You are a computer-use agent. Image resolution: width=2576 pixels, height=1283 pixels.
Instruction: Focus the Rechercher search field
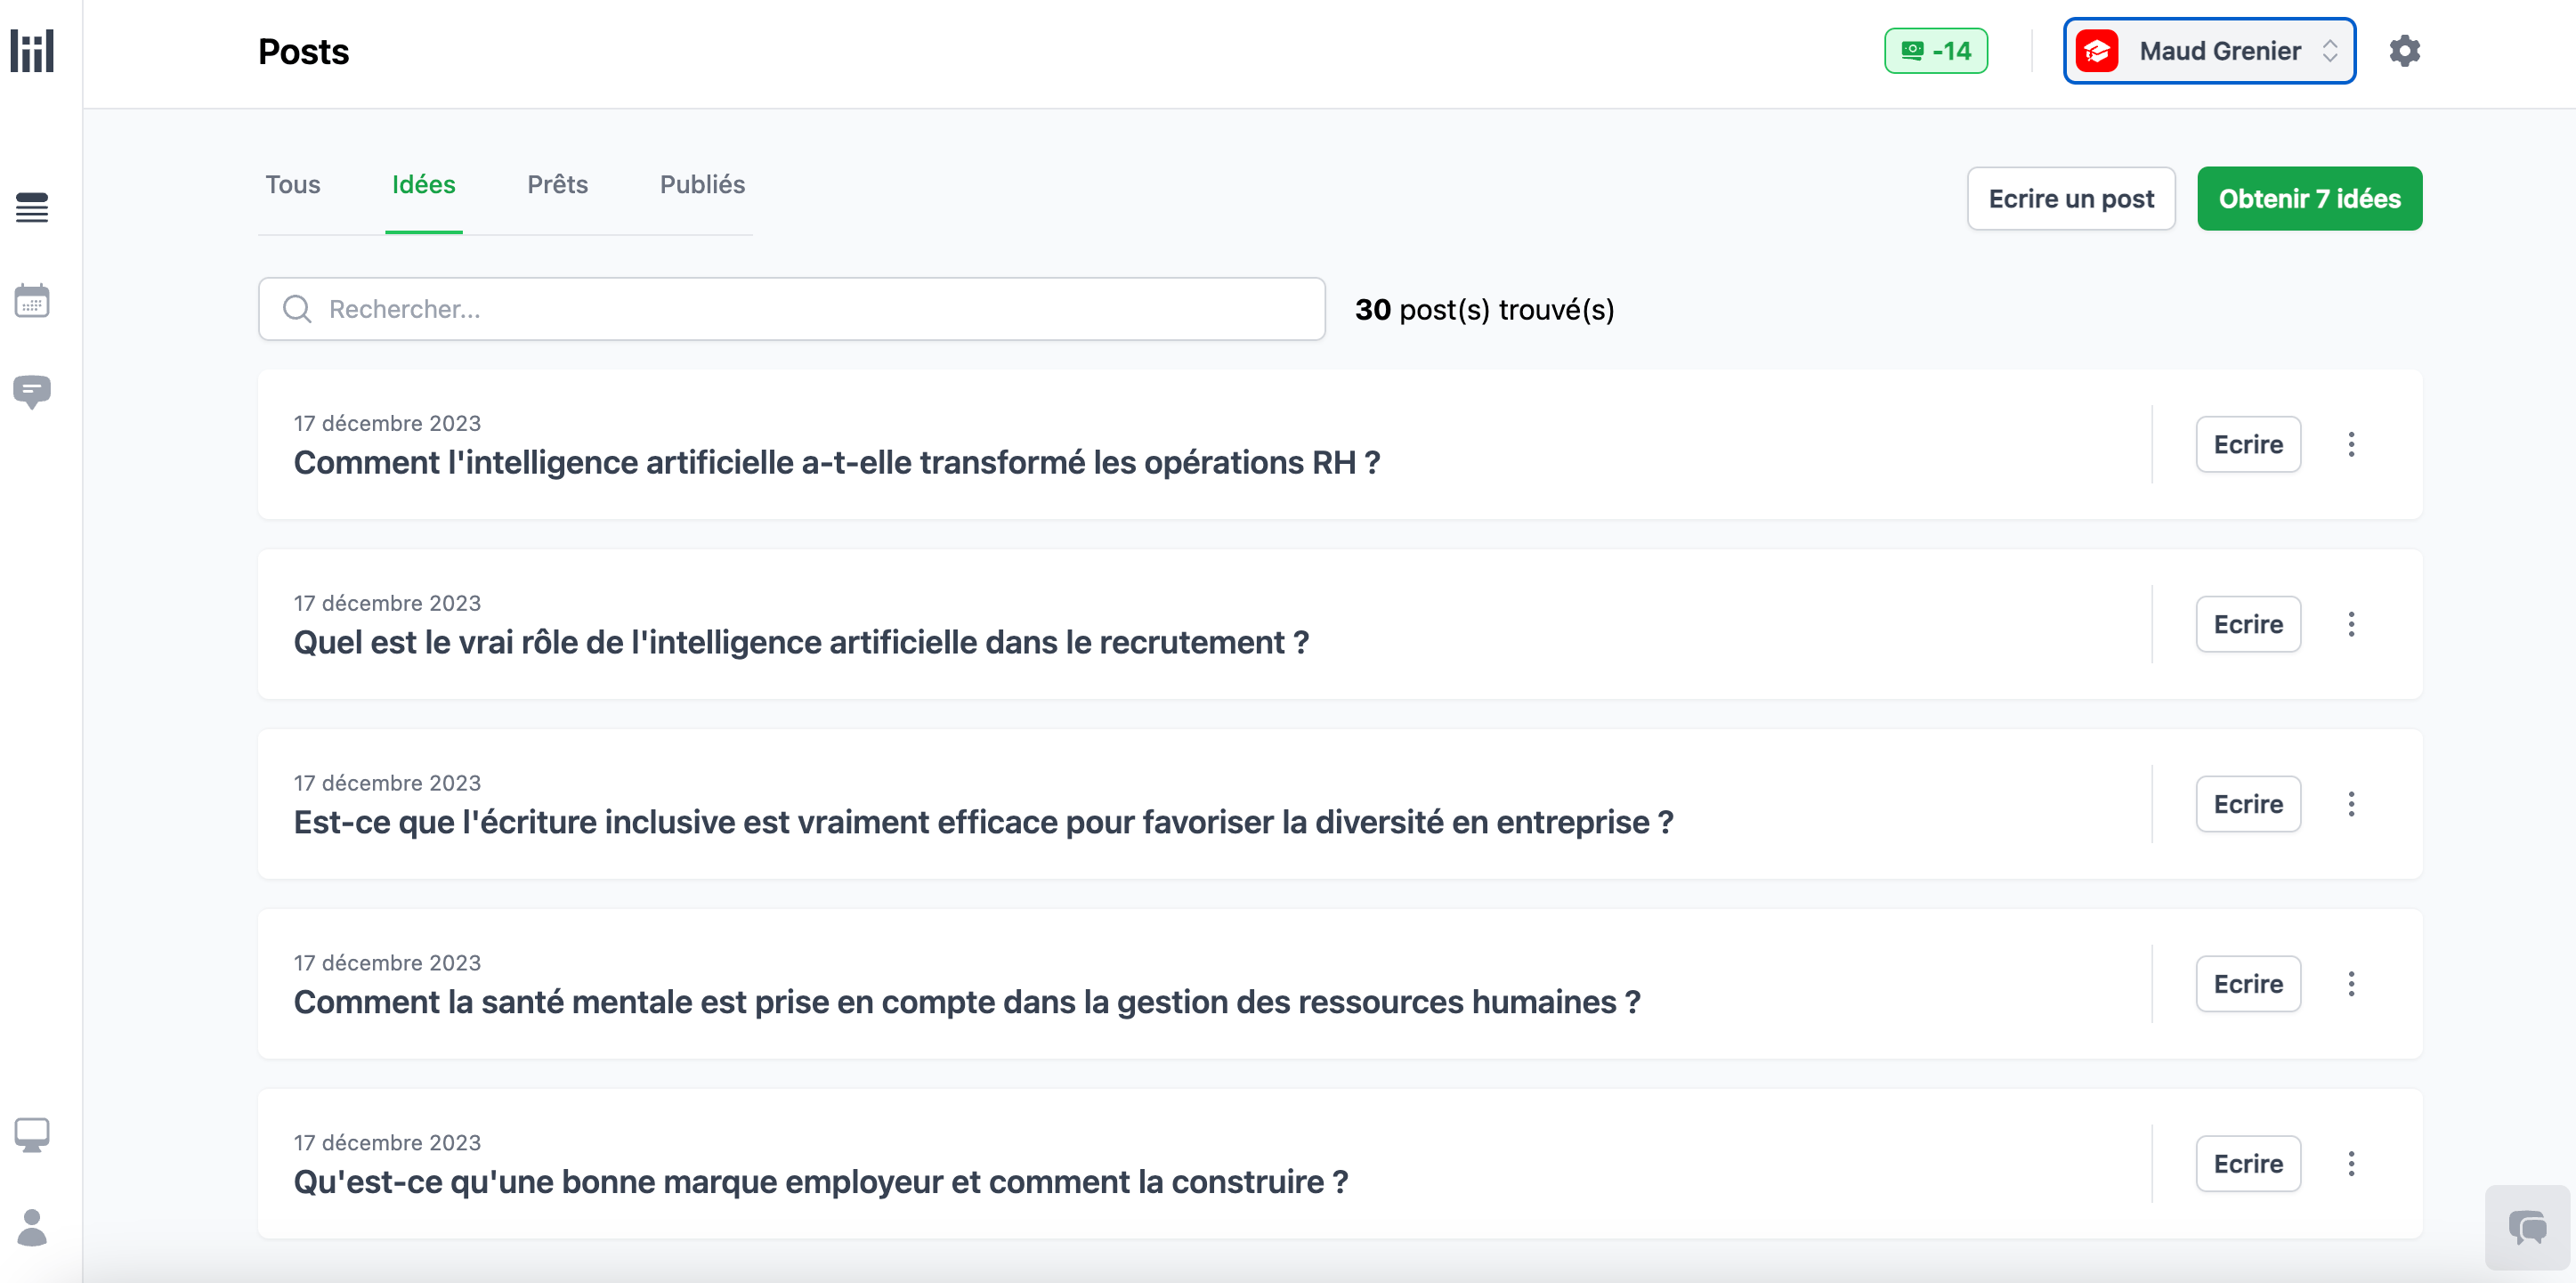tap(791, 309)
